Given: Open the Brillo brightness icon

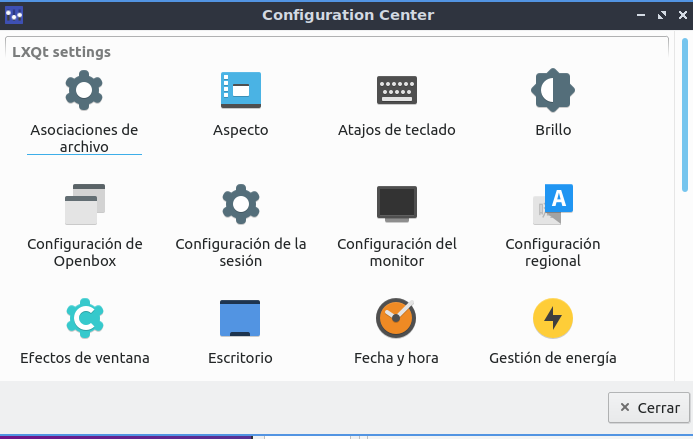Looking at the screenshot, I should 552,91.
